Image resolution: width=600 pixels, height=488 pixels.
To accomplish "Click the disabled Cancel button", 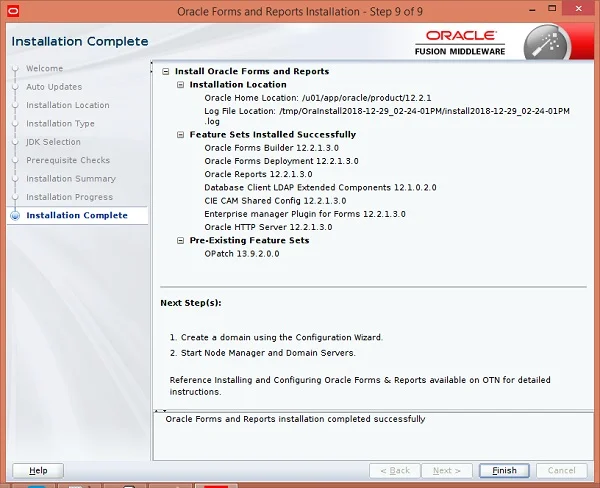I will [561, 470].
